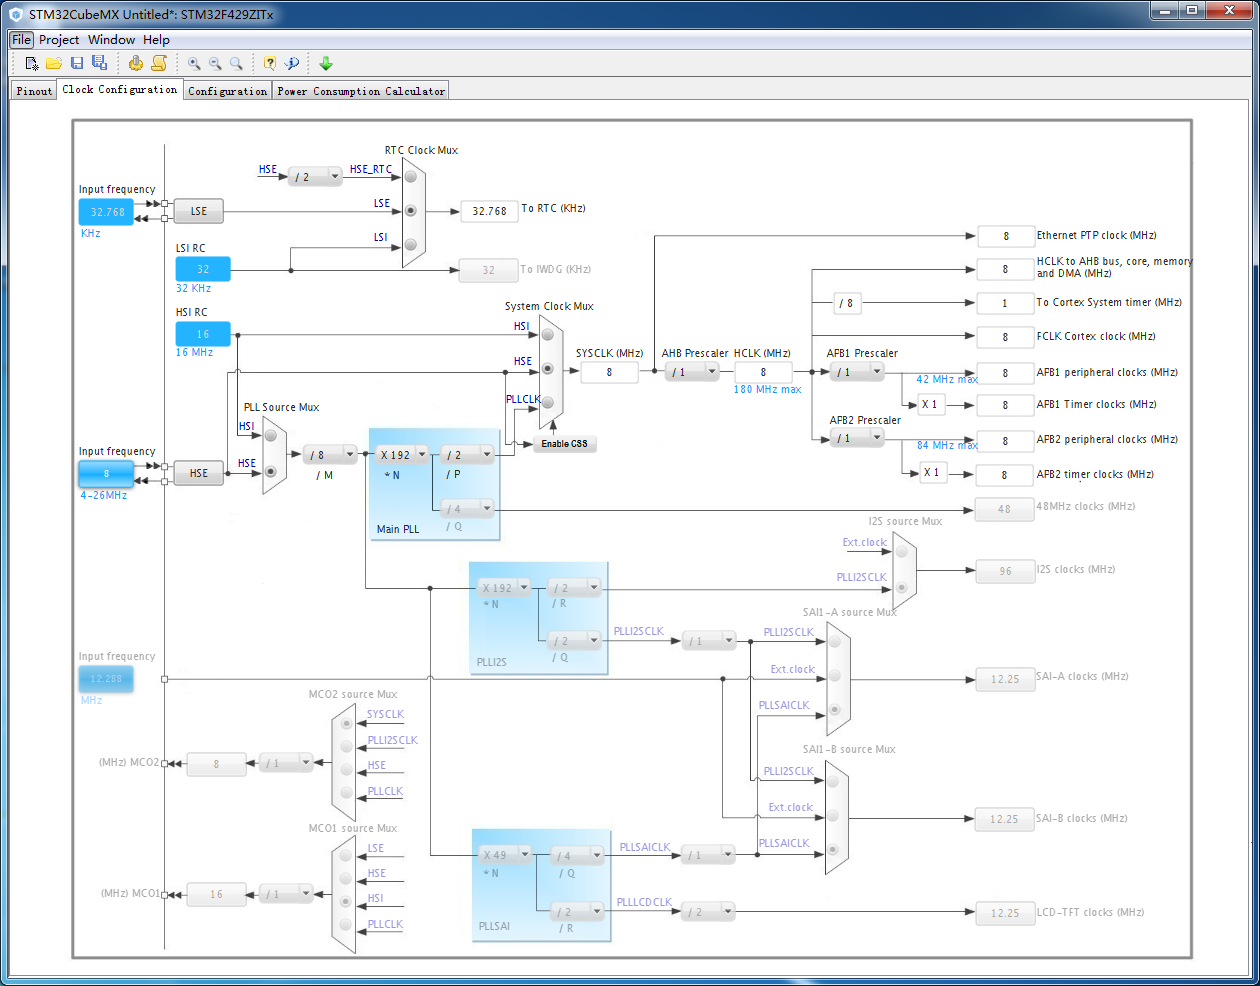Click the HSE oscillator button
The width and height of the screenshot is (1260, 986).
(x=199, y=473)
